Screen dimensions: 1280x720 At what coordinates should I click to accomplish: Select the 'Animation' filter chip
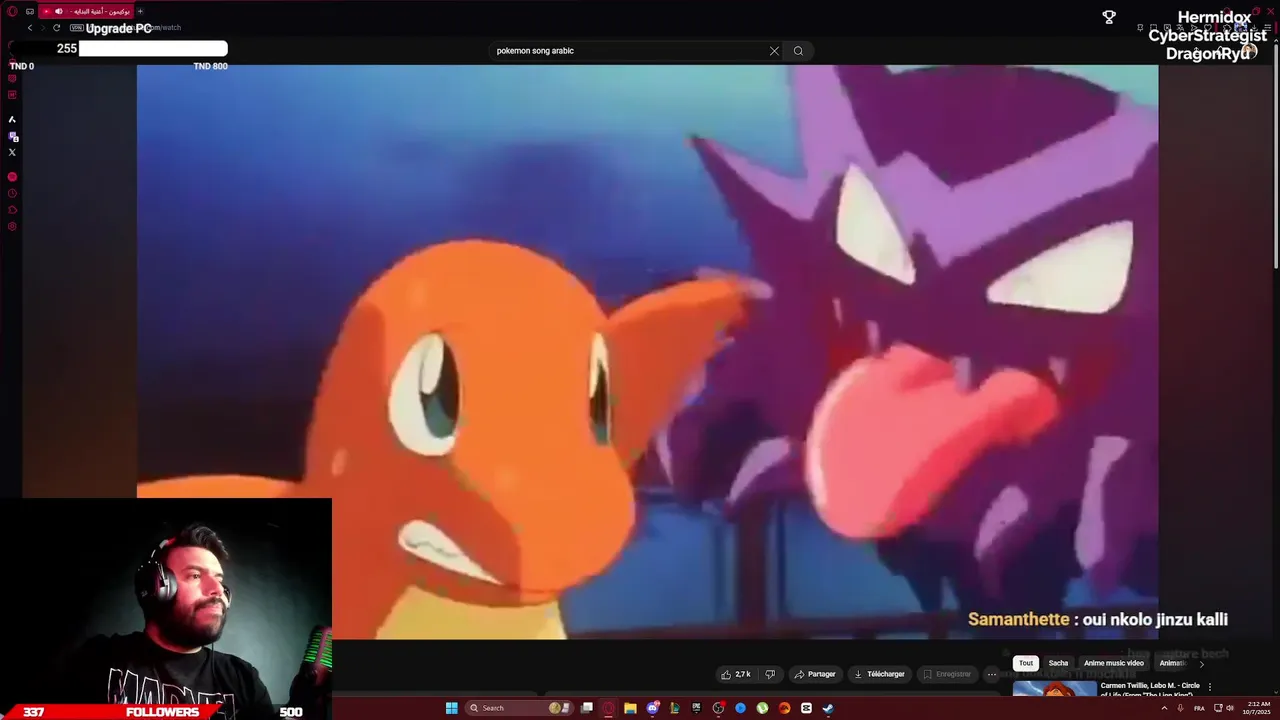tap(1172, 663)
